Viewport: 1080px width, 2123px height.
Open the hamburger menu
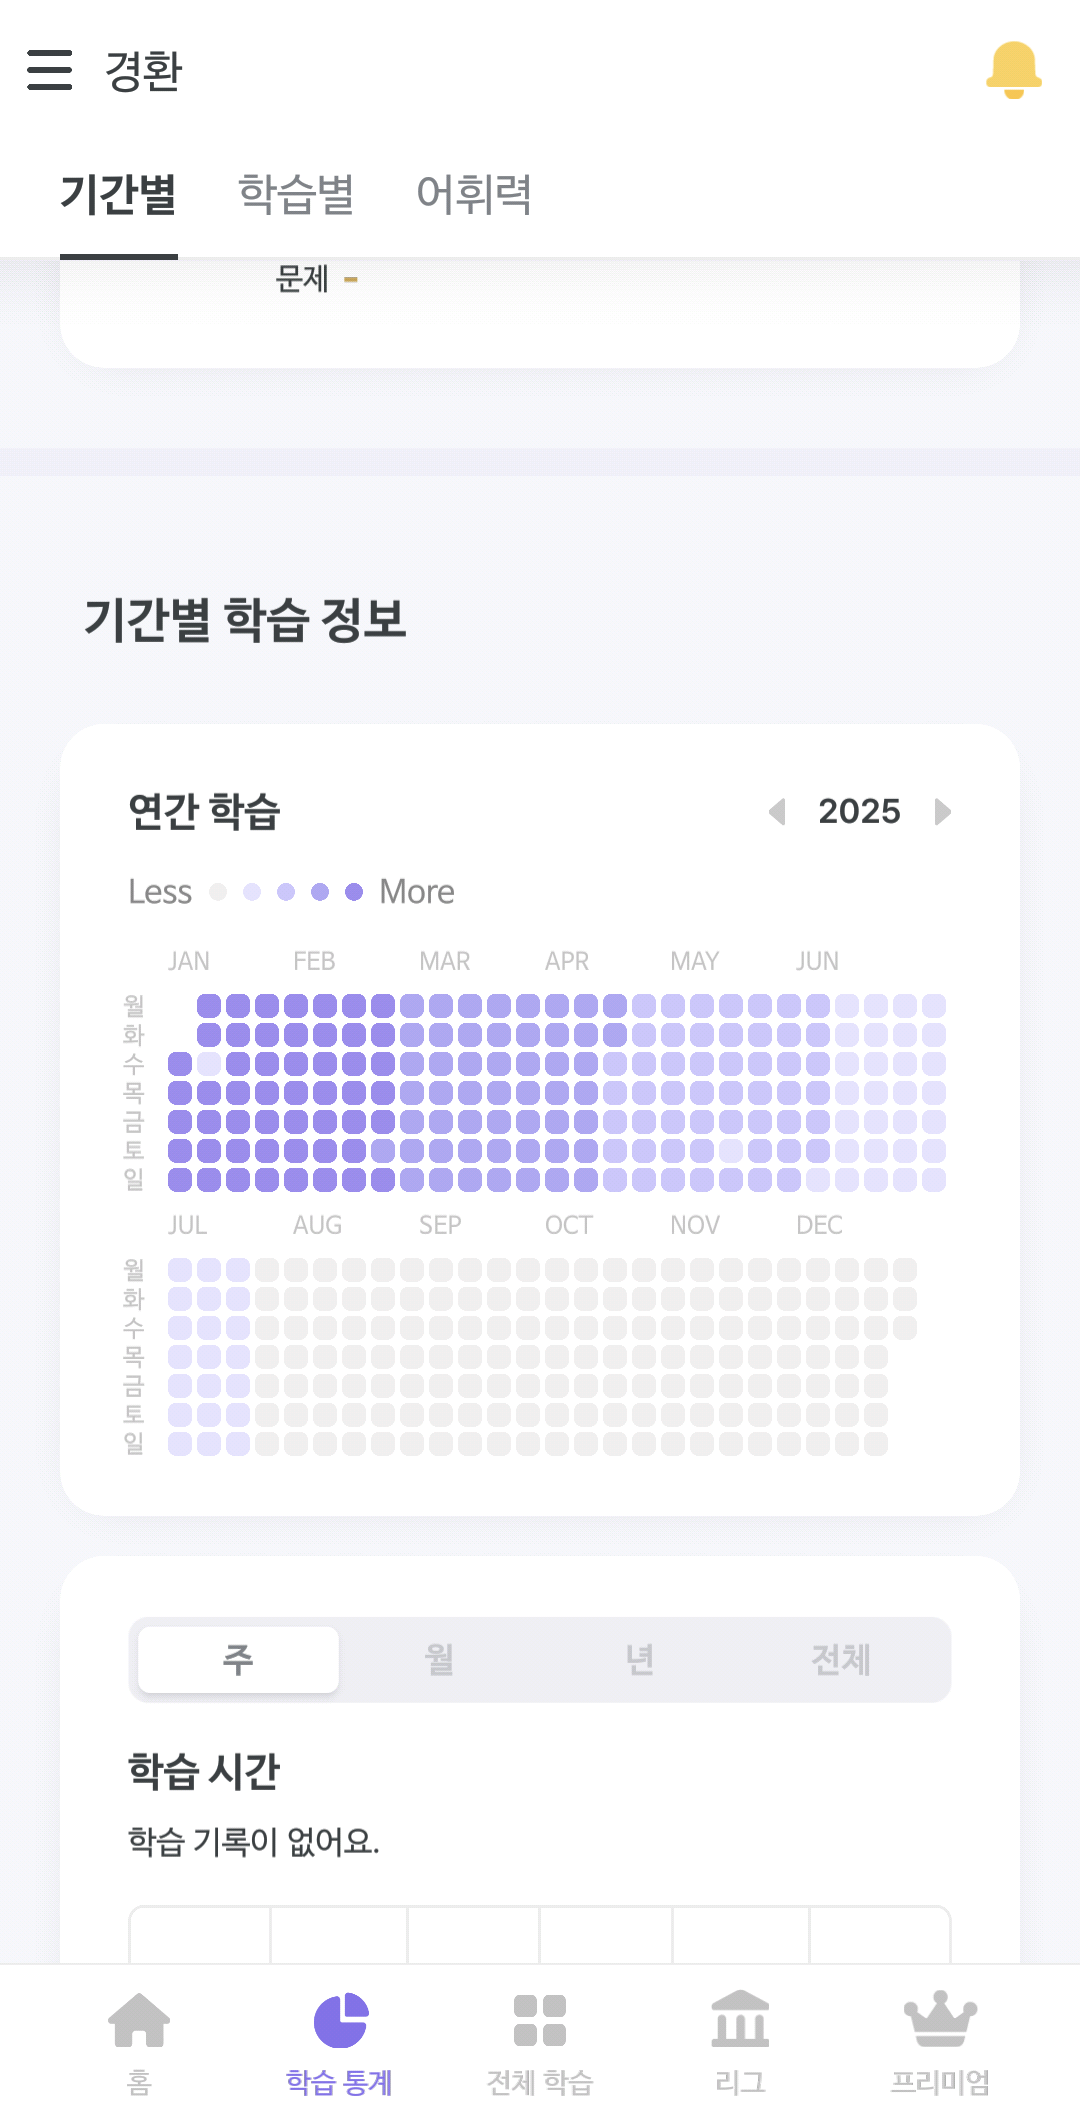pos(49,70)
